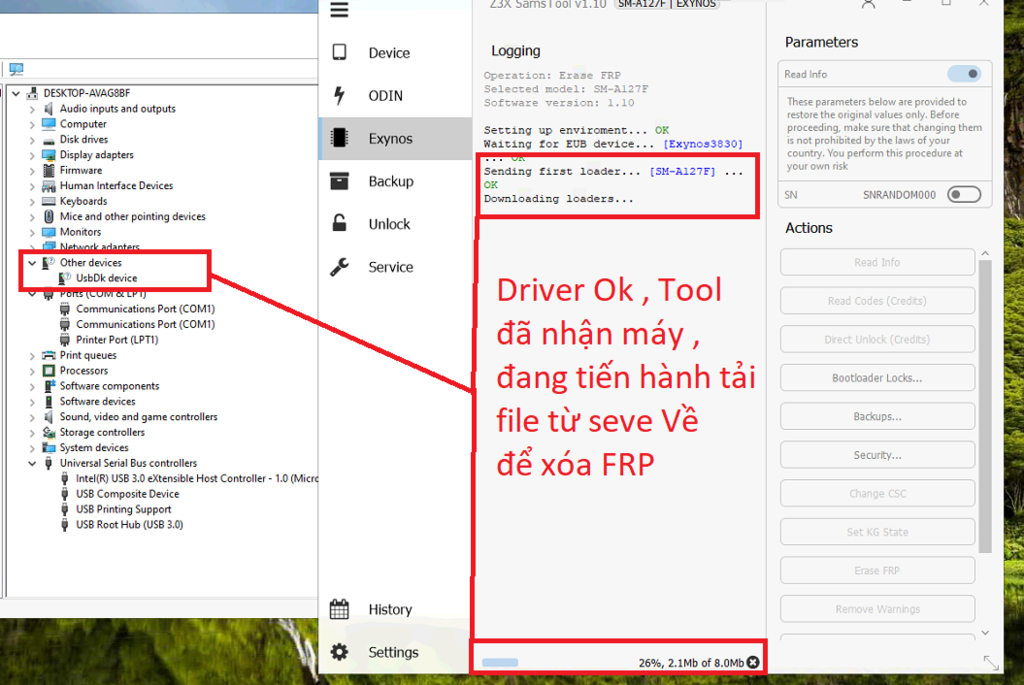
Task: Expand the Audio inputs and outputs node
Action: pyautogui.click(x=32, y=108)
